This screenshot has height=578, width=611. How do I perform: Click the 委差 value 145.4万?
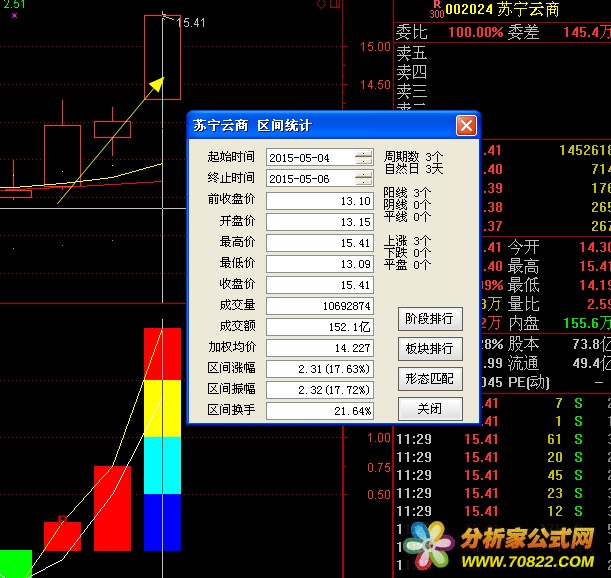(x=587, y=32)
